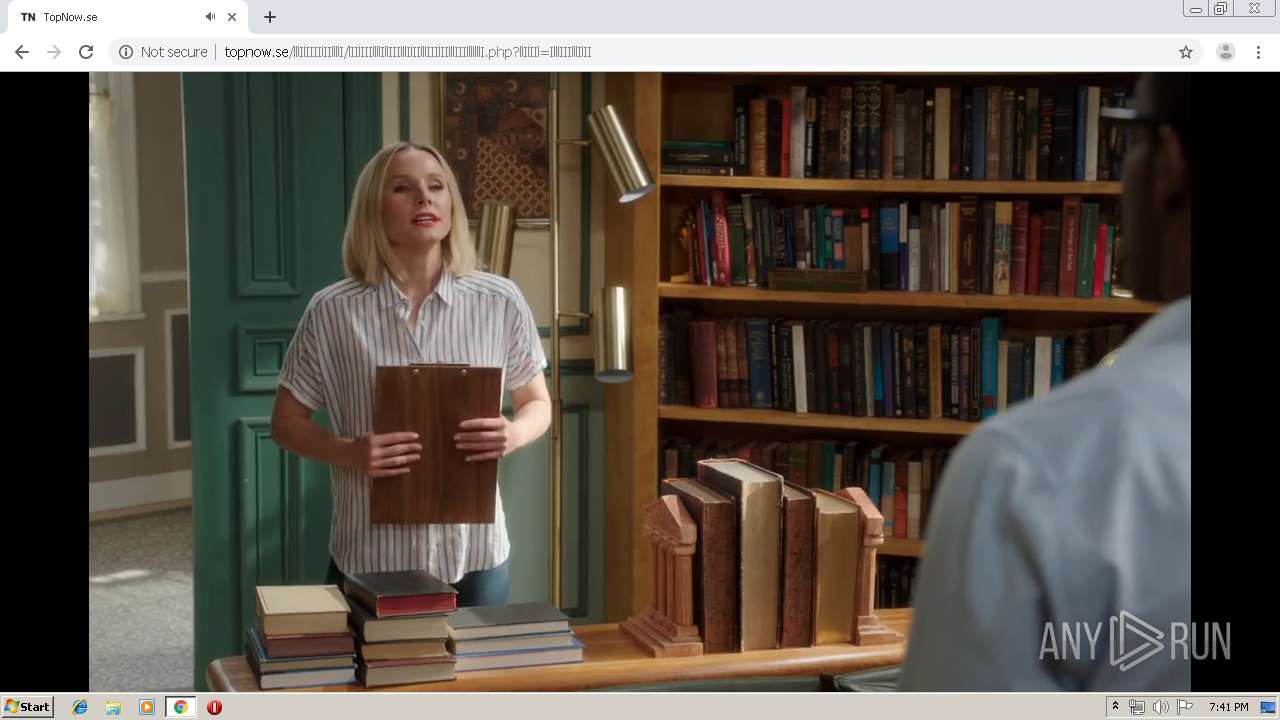Open the media player taskbar icon
Screen dimensions: 1280x720
147,707
